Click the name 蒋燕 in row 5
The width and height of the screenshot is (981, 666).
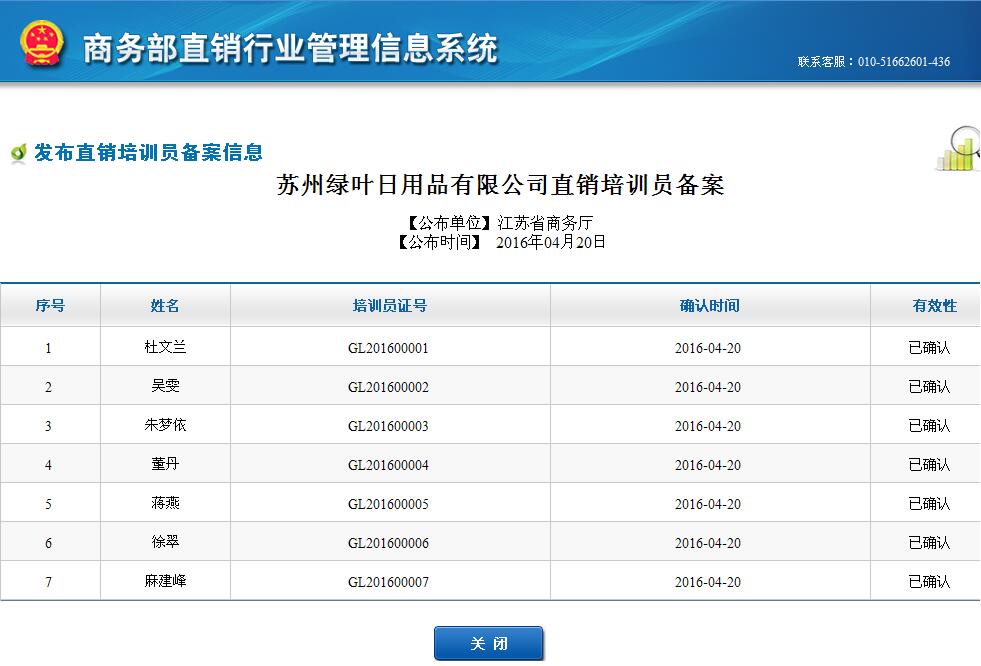(x=165, y=503)
